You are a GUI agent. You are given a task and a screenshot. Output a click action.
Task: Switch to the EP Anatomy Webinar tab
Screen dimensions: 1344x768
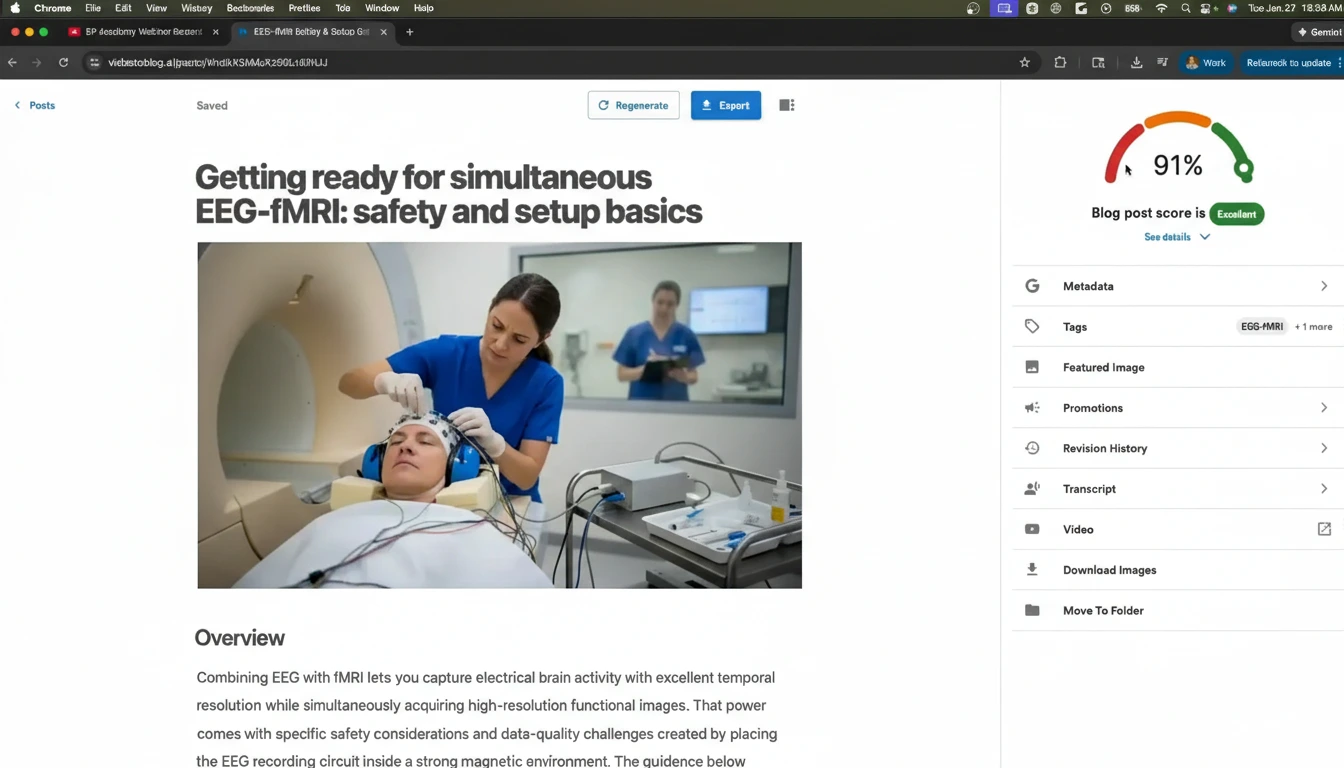[x=140, y=31]
